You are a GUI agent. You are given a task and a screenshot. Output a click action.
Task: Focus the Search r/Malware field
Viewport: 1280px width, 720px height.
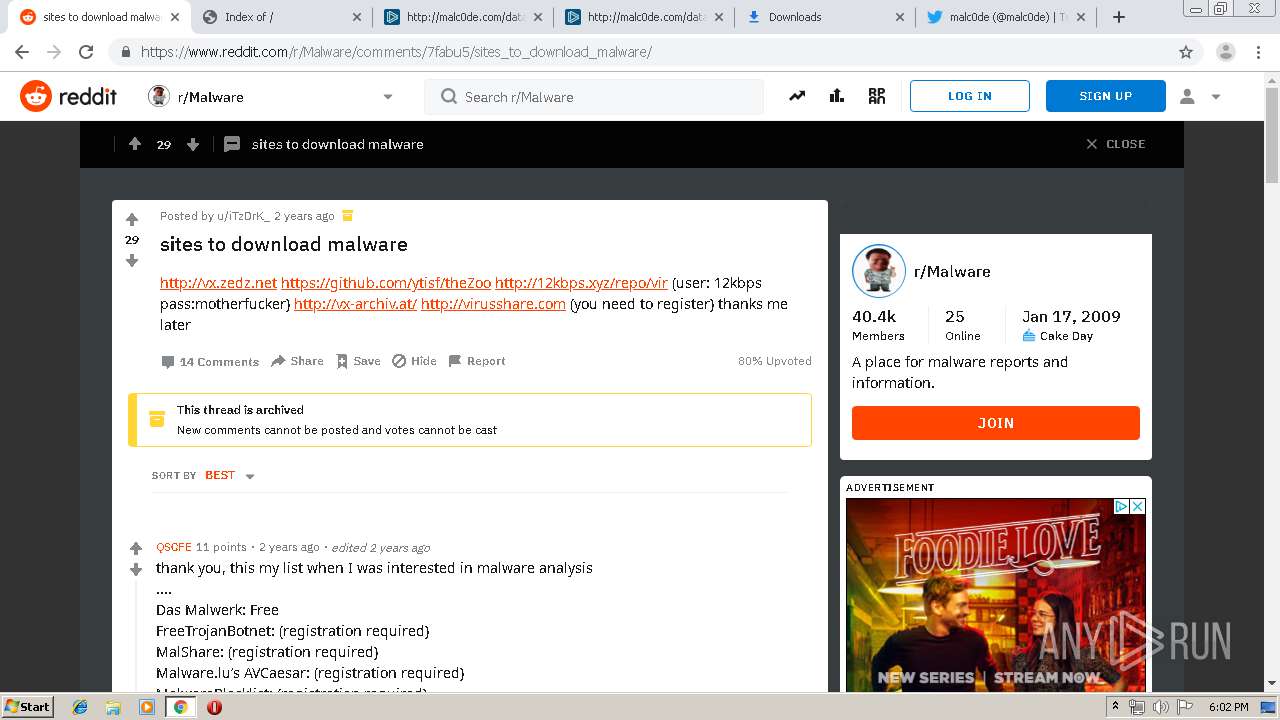[x=594, y=97]
